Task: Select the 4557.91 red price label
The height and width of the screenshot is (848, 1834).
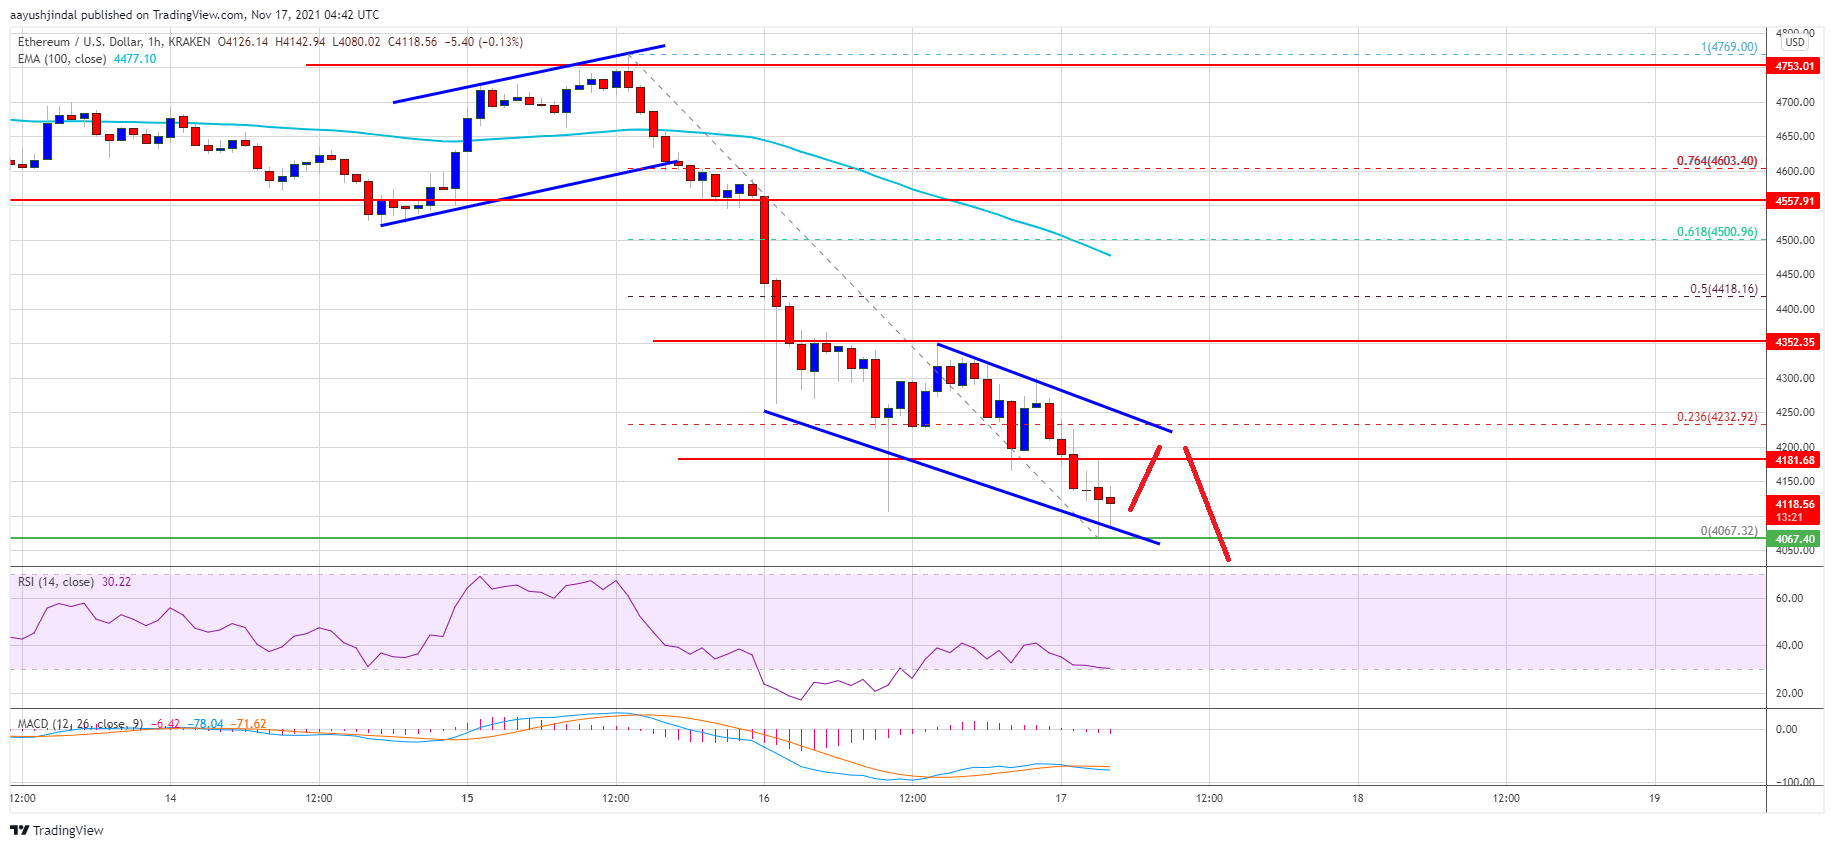Action: click(x=1795, y=201)
